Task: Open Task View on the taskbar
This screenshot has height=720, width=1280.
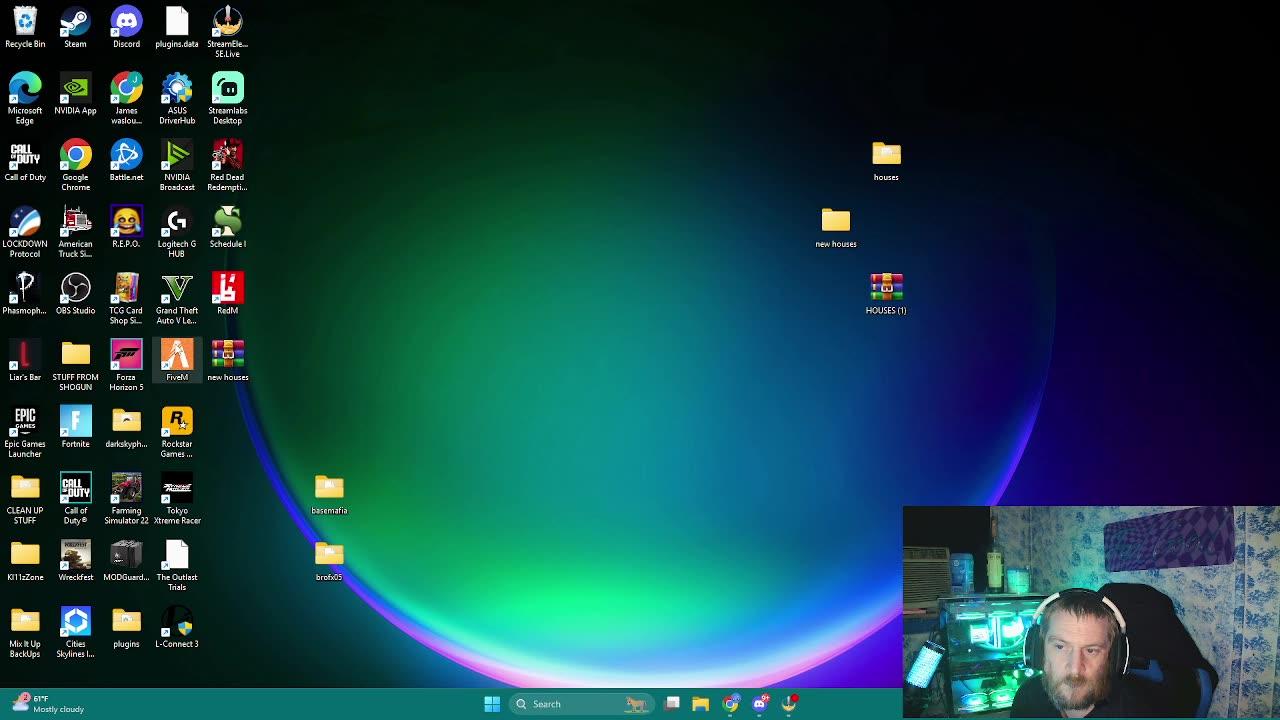Action: tap(673, 704)
